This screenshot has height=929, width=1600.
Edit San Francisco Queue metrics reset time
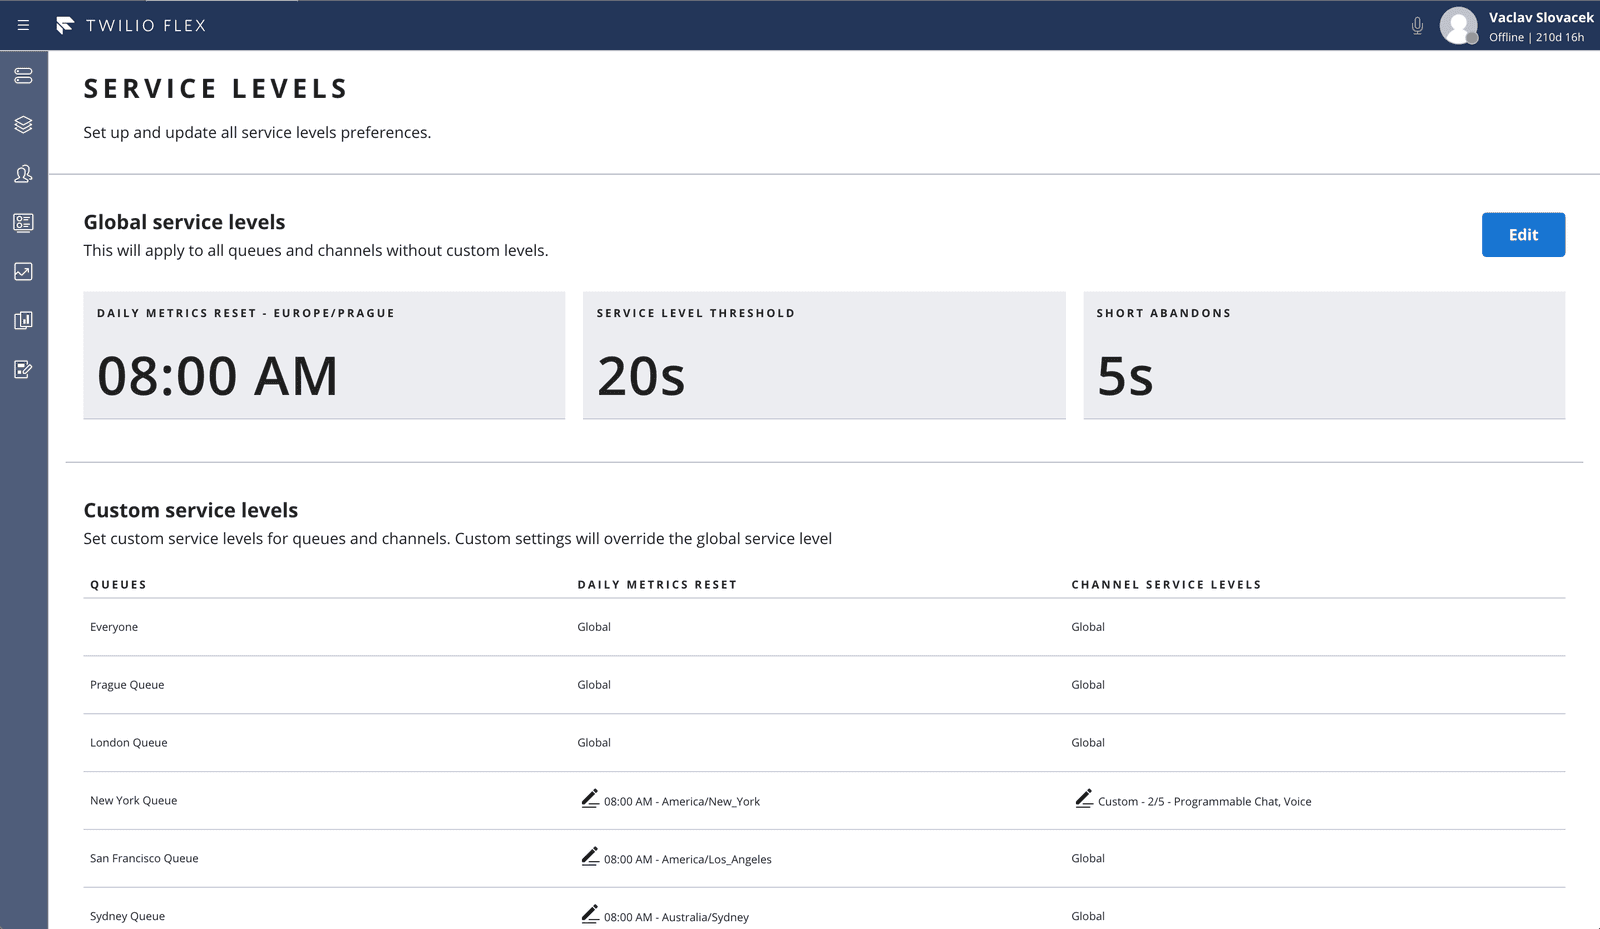coord(590,857)
